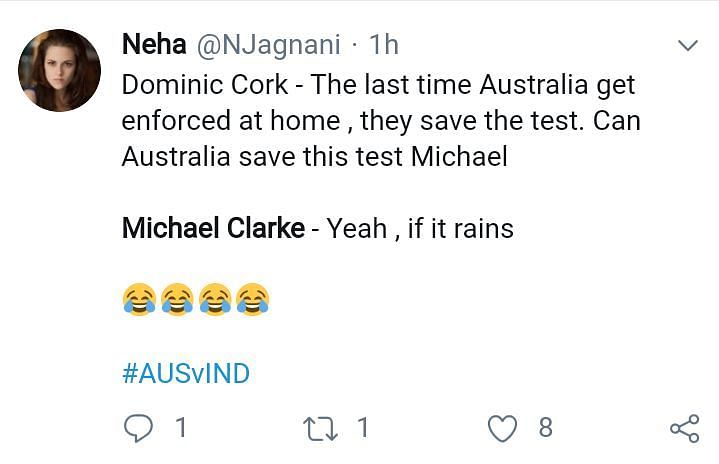Click the retweet count number

pyautogui.click(x=362, y=428)
